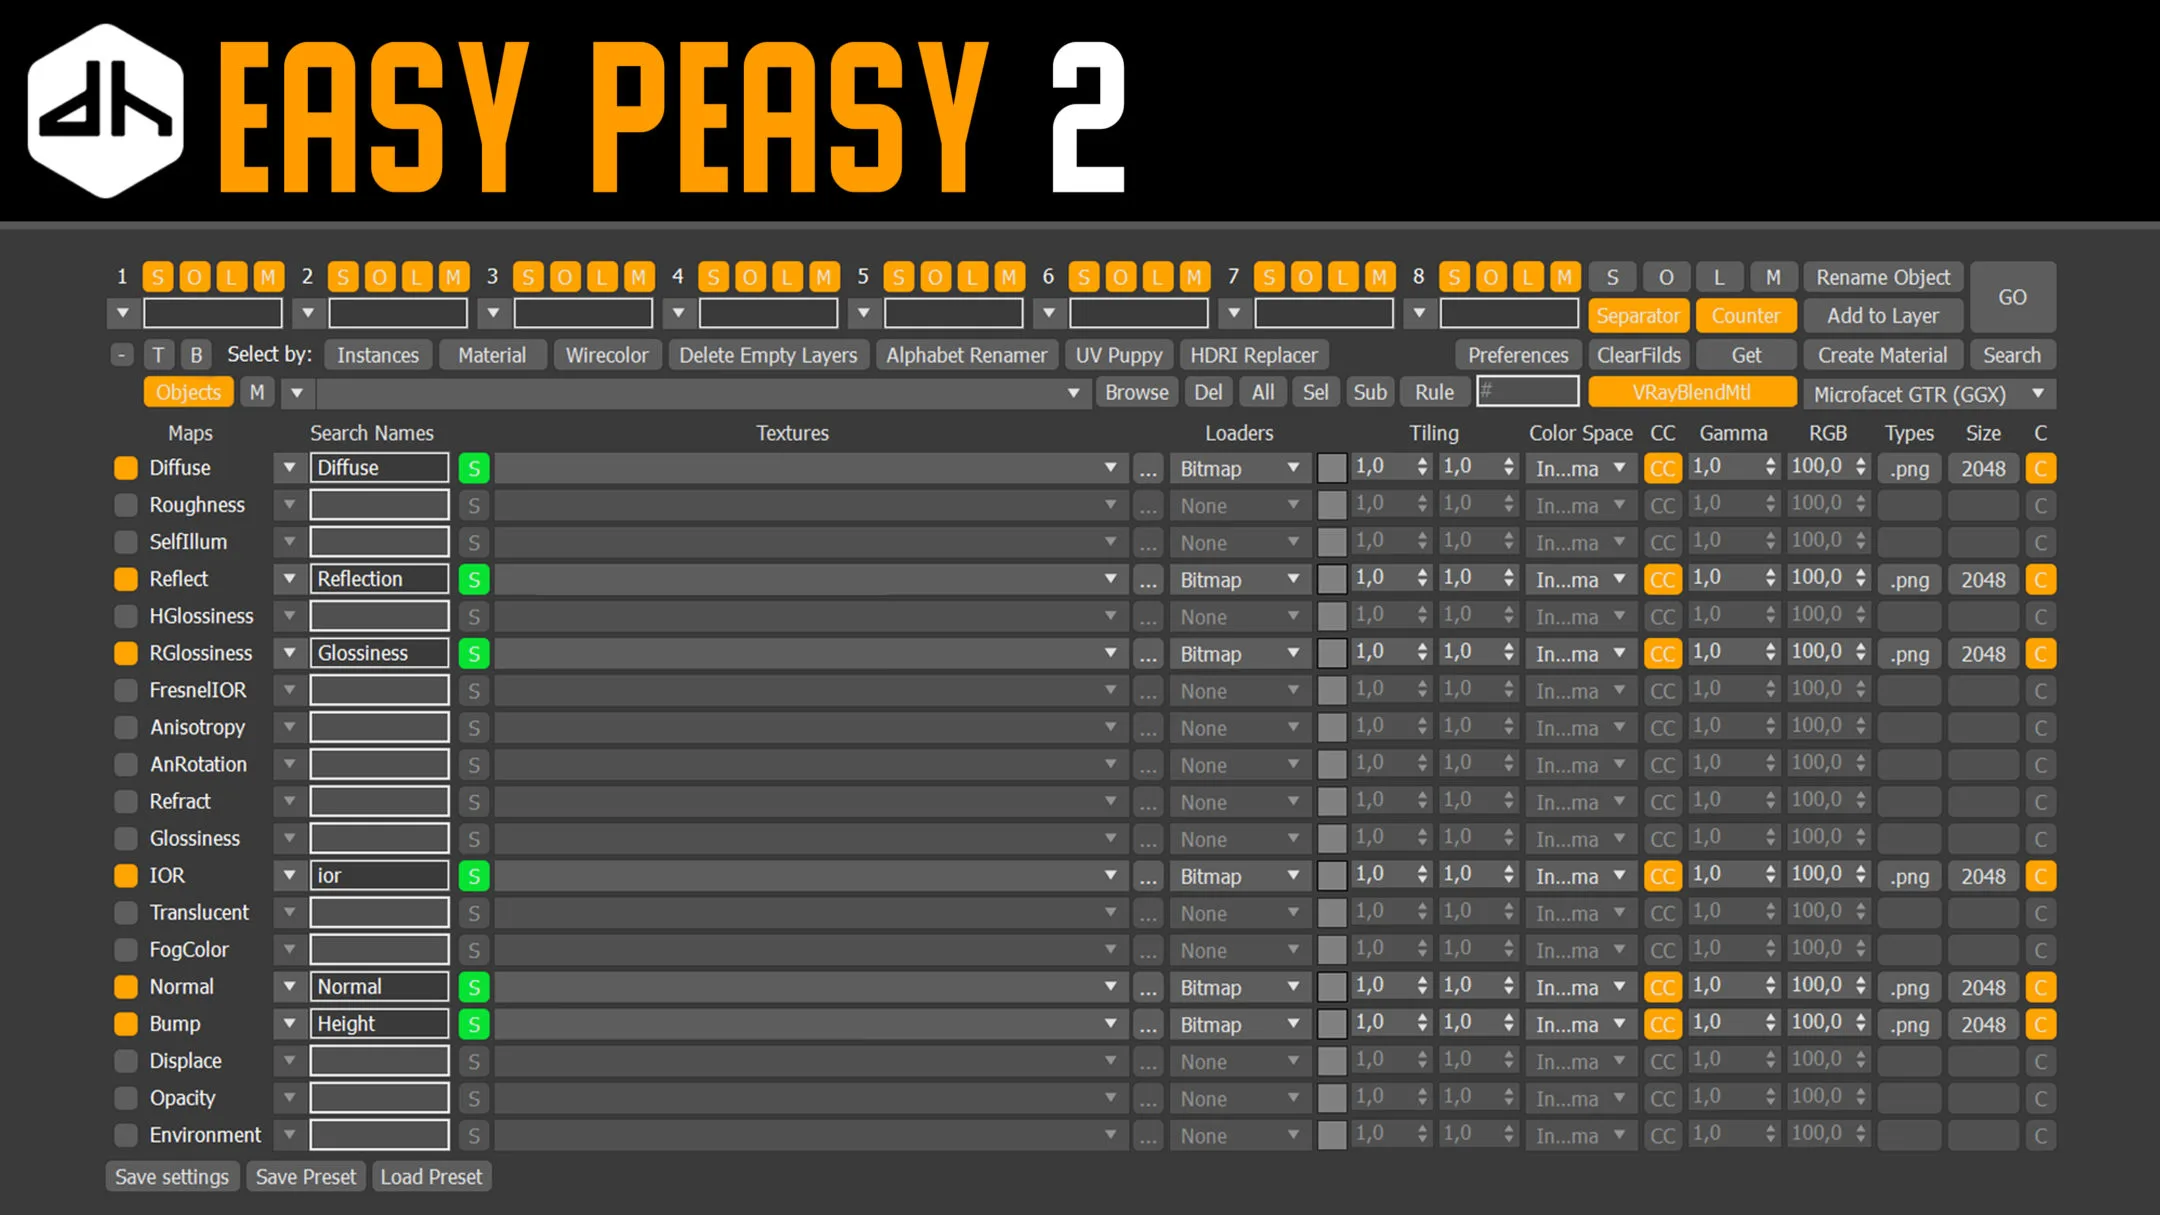Click group 8 orange M button
This screenshot has width=2160, height=1215.
[x=1565, y=277]
